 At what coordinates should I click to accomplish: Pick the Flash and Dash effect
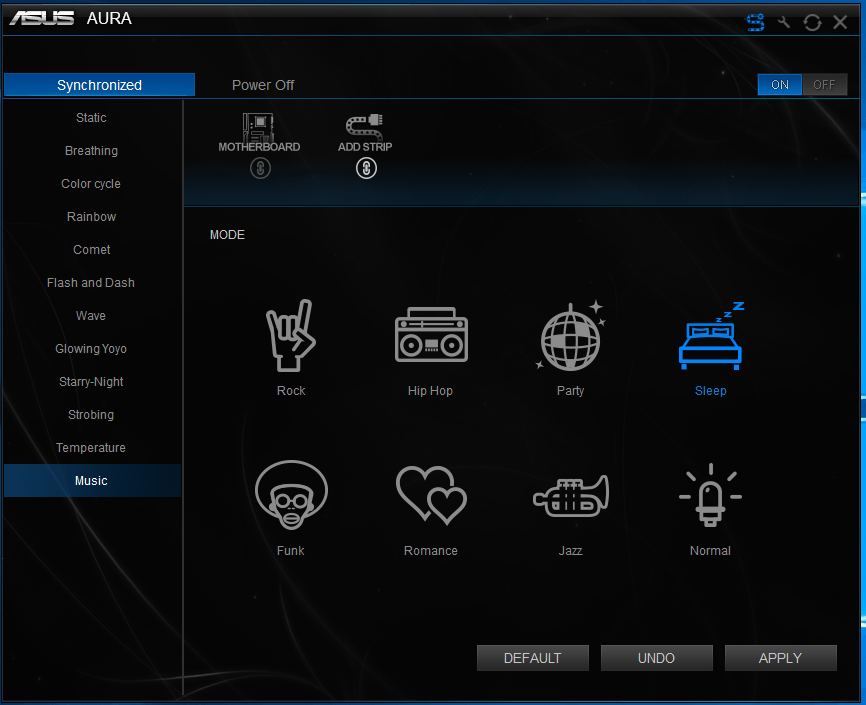[x=92, y=283]
